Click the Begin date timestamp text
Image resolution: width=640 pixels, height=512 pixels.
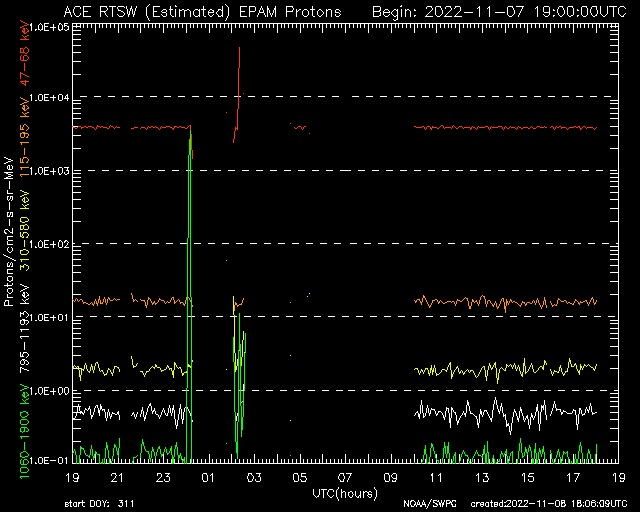tap(499, 11)
